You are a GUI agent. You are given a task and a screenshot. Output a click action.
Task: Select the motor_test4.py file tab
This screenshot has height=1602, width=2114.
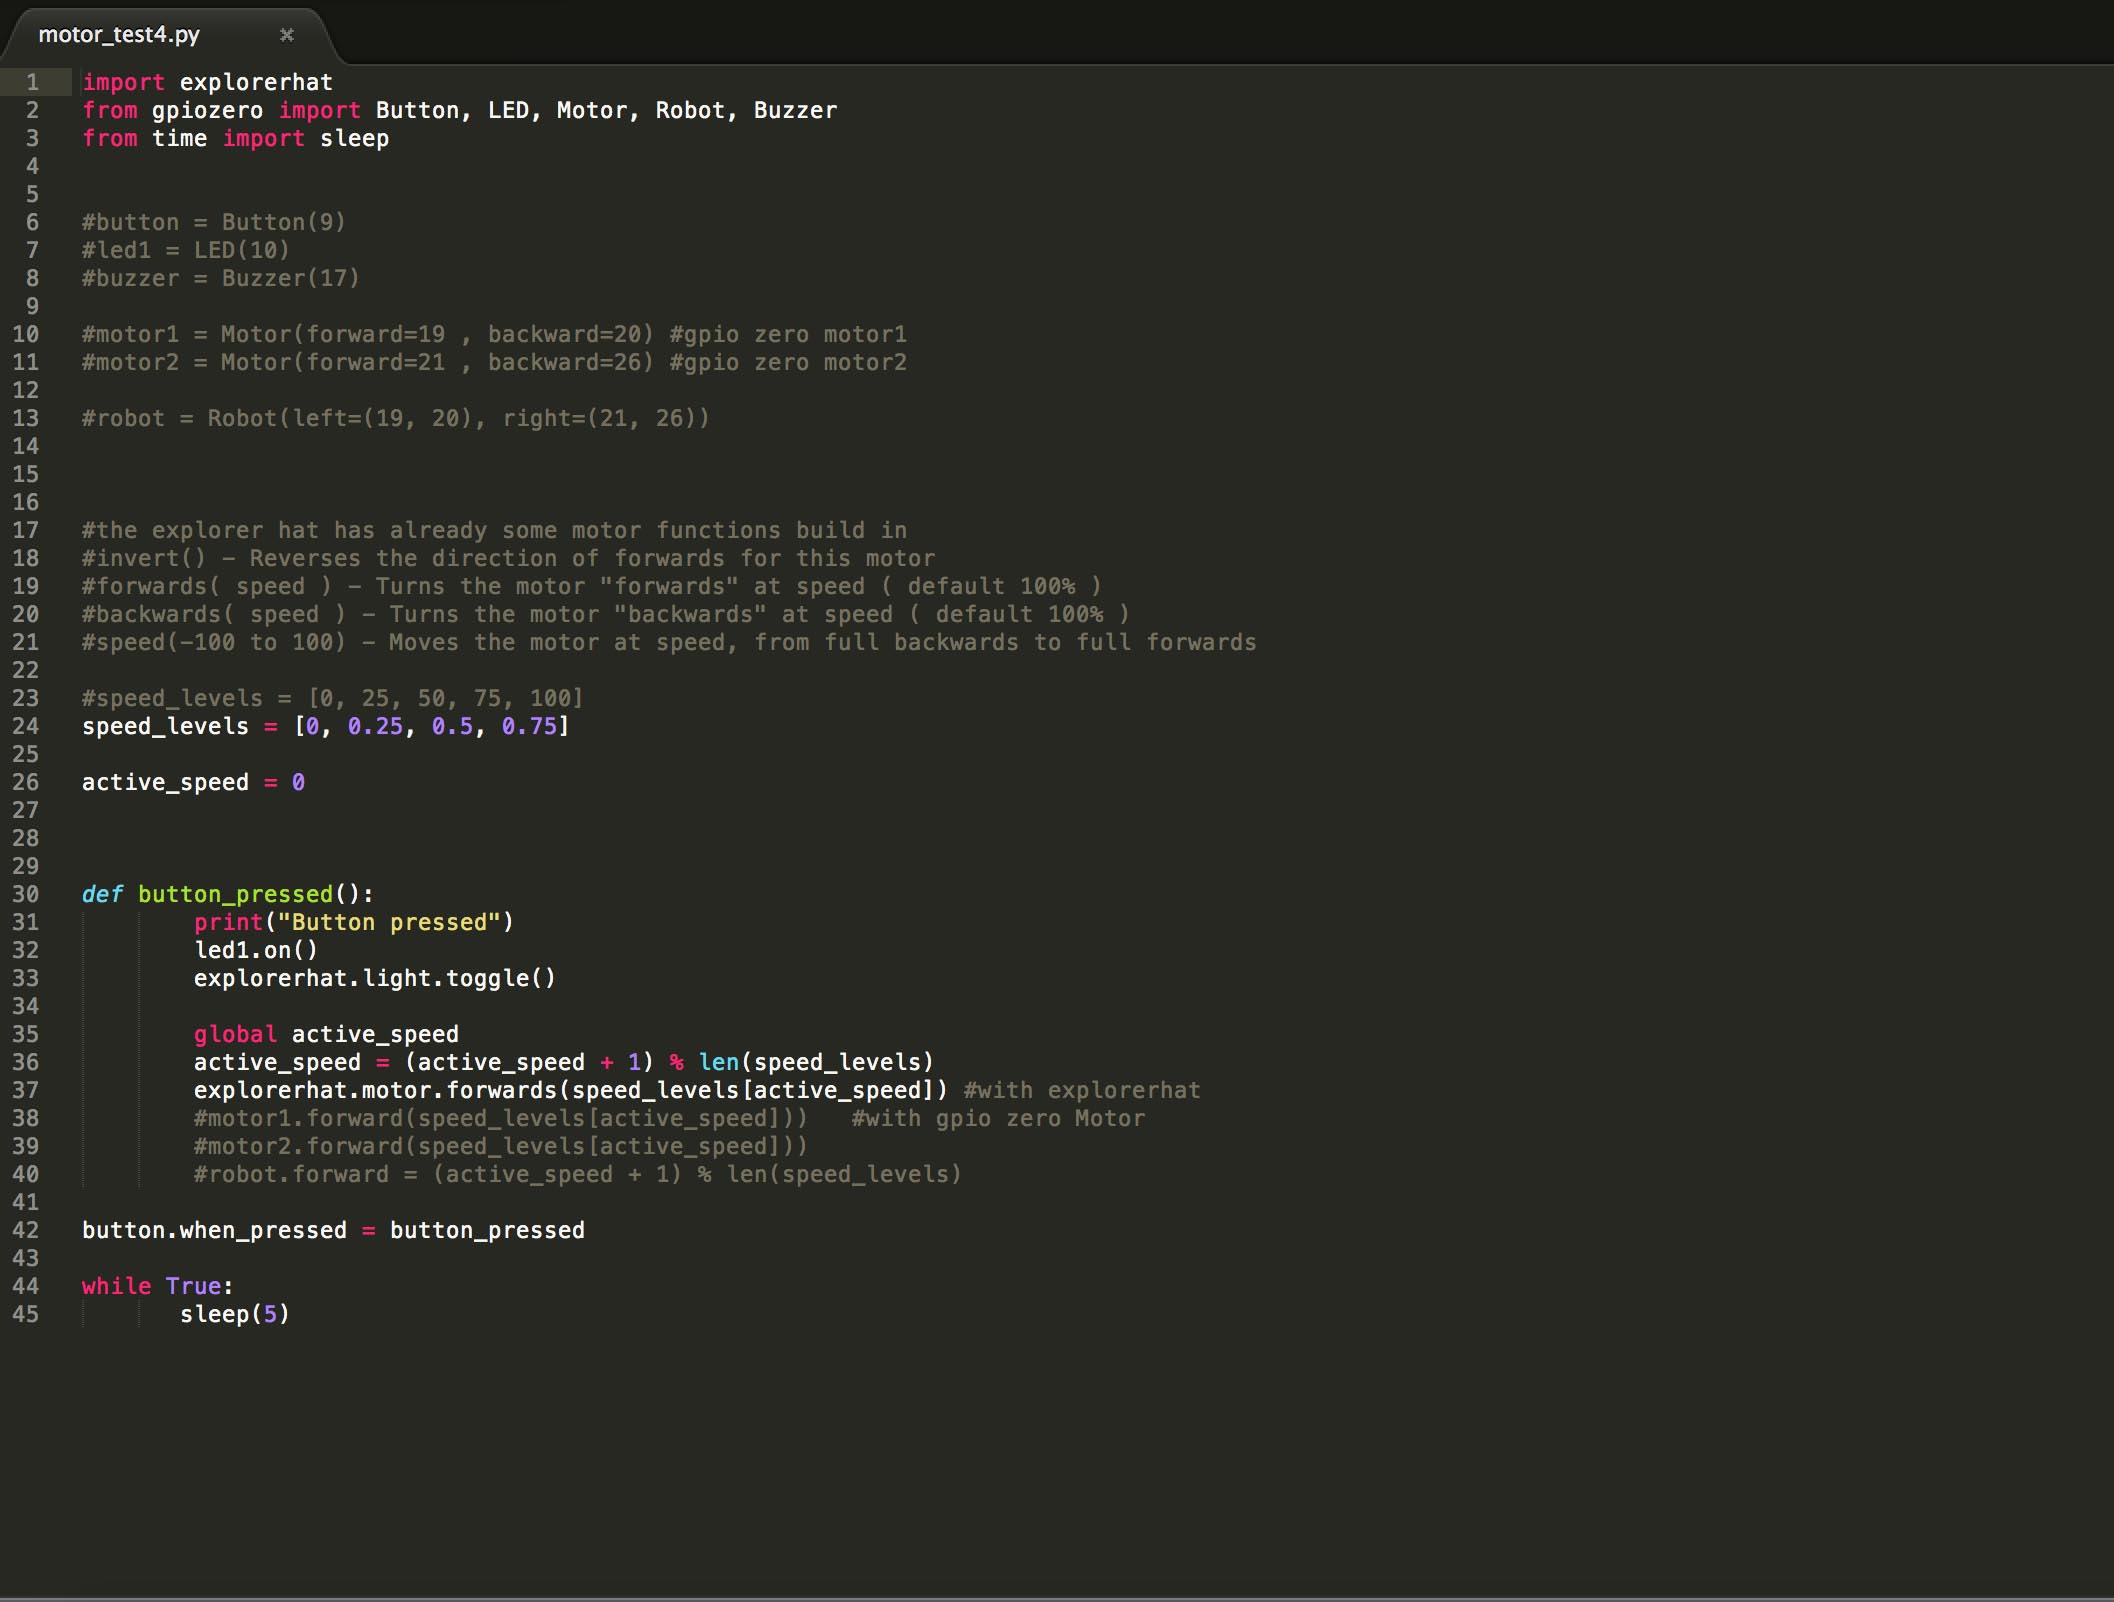[120, 35]
